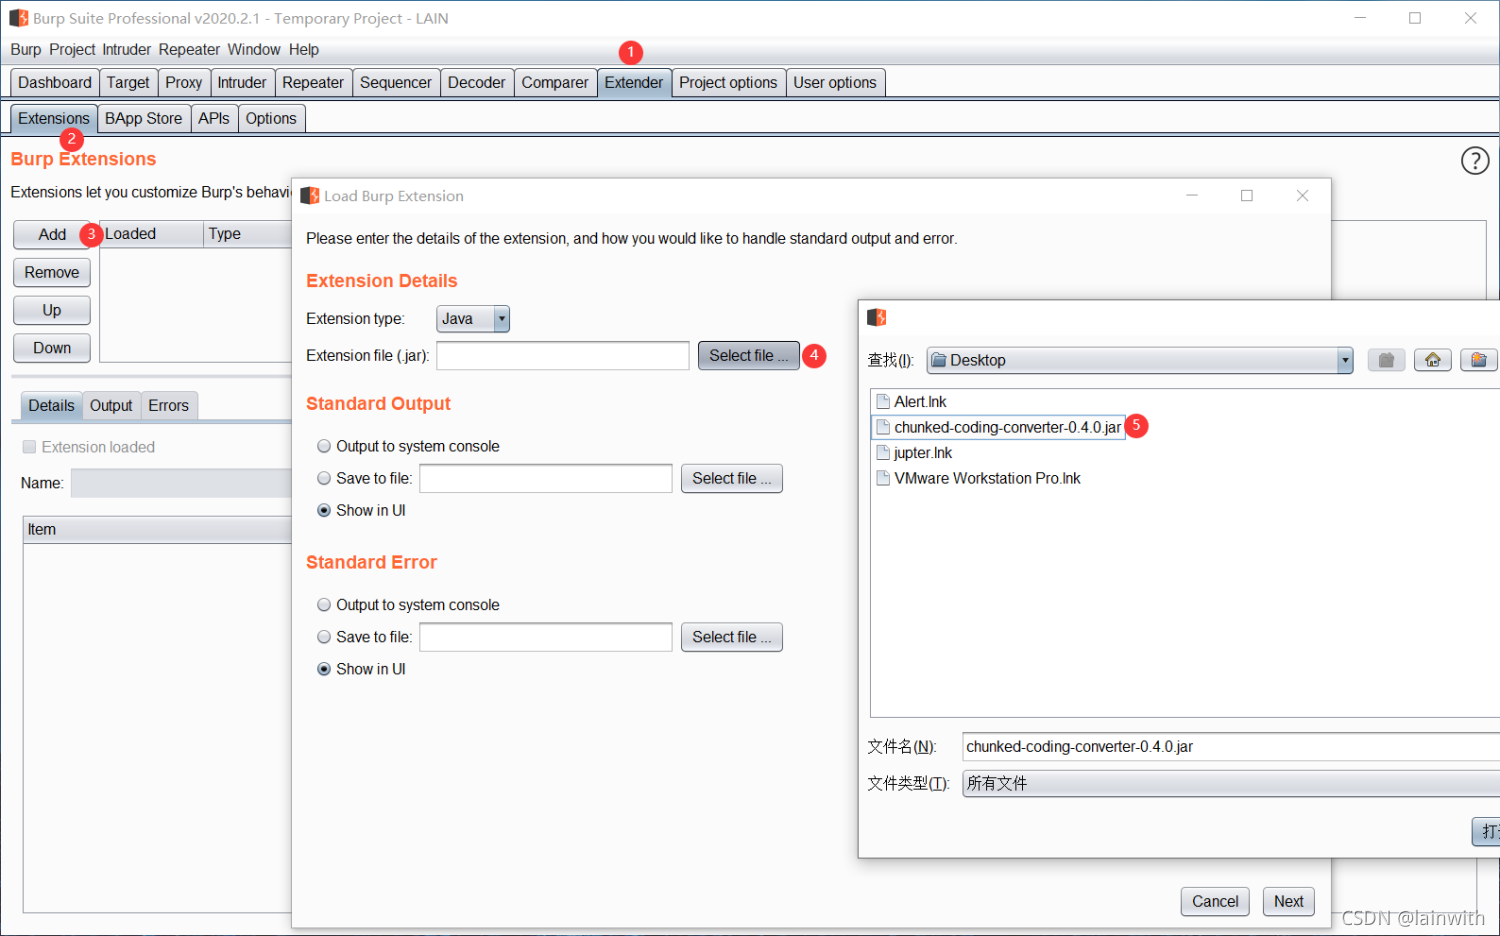
Task: Open the Project menu
Action: point(72,50)
